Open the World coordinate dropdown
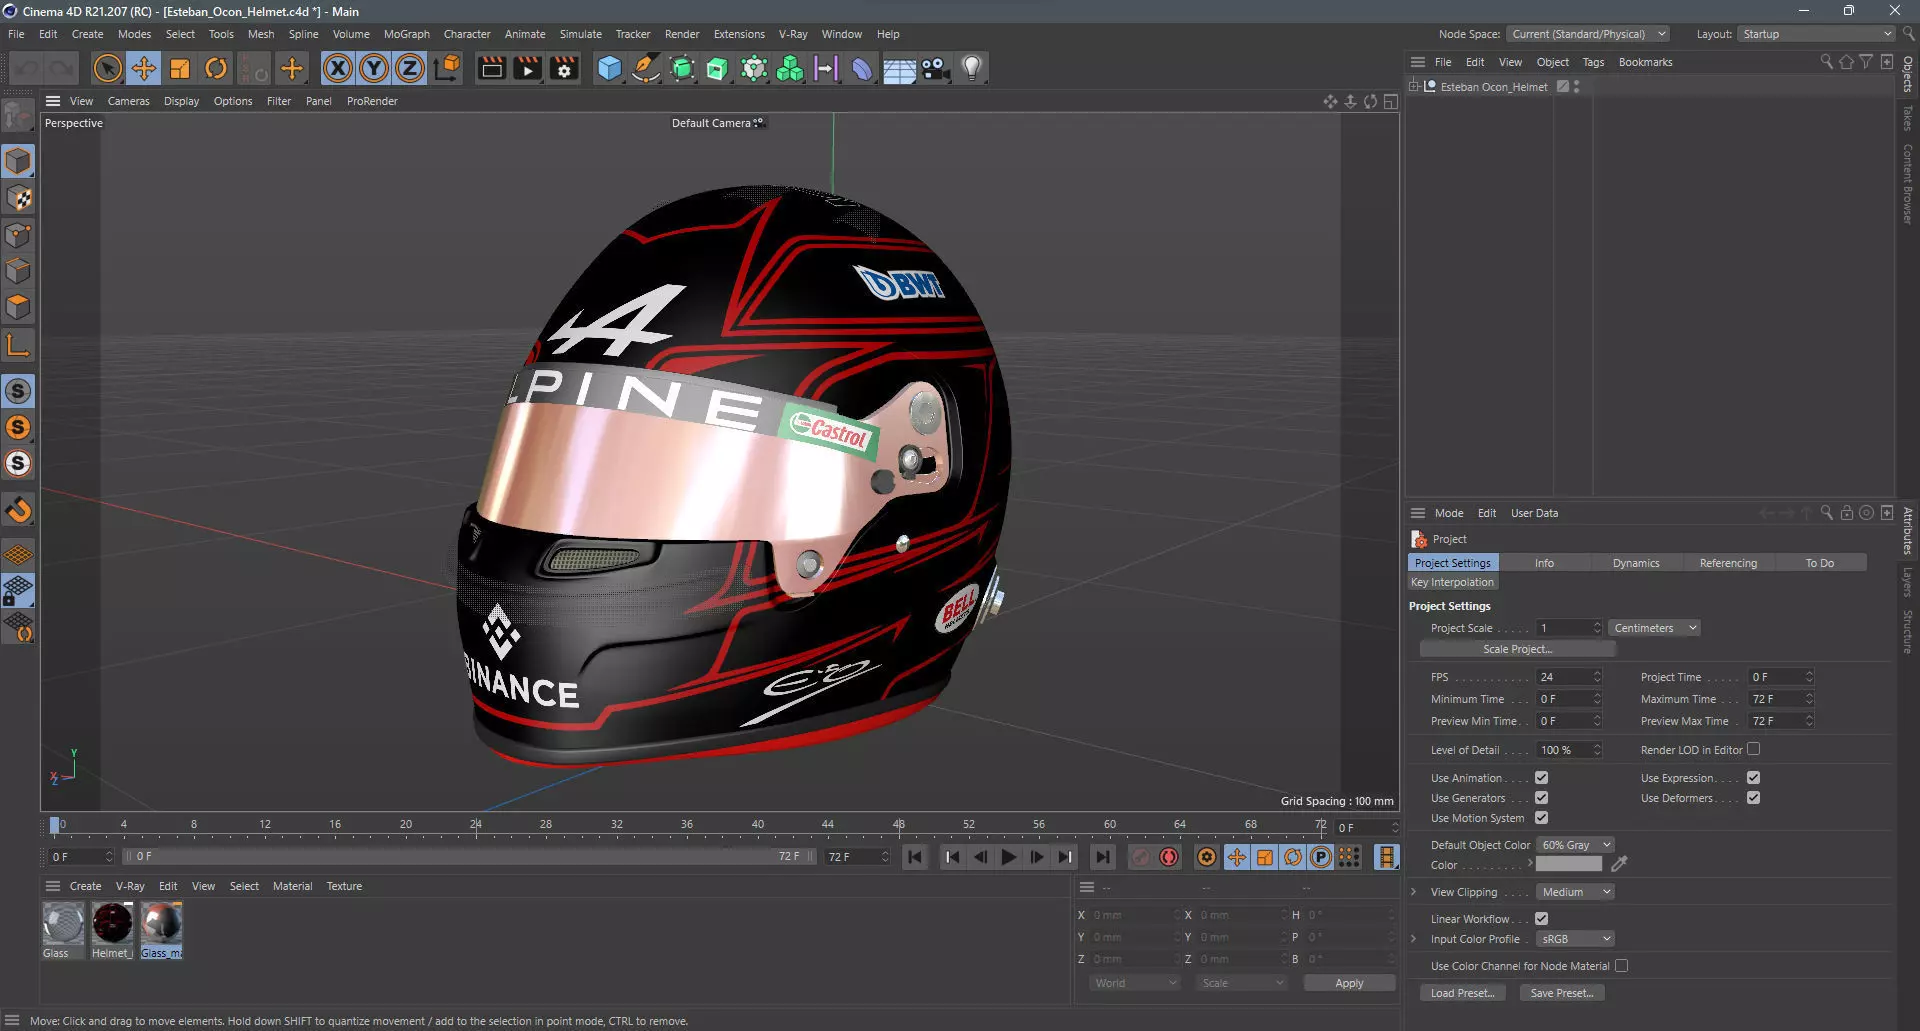Image resolution: width=1920 pixels, height=1031 pixels. tap(1135, 983)
